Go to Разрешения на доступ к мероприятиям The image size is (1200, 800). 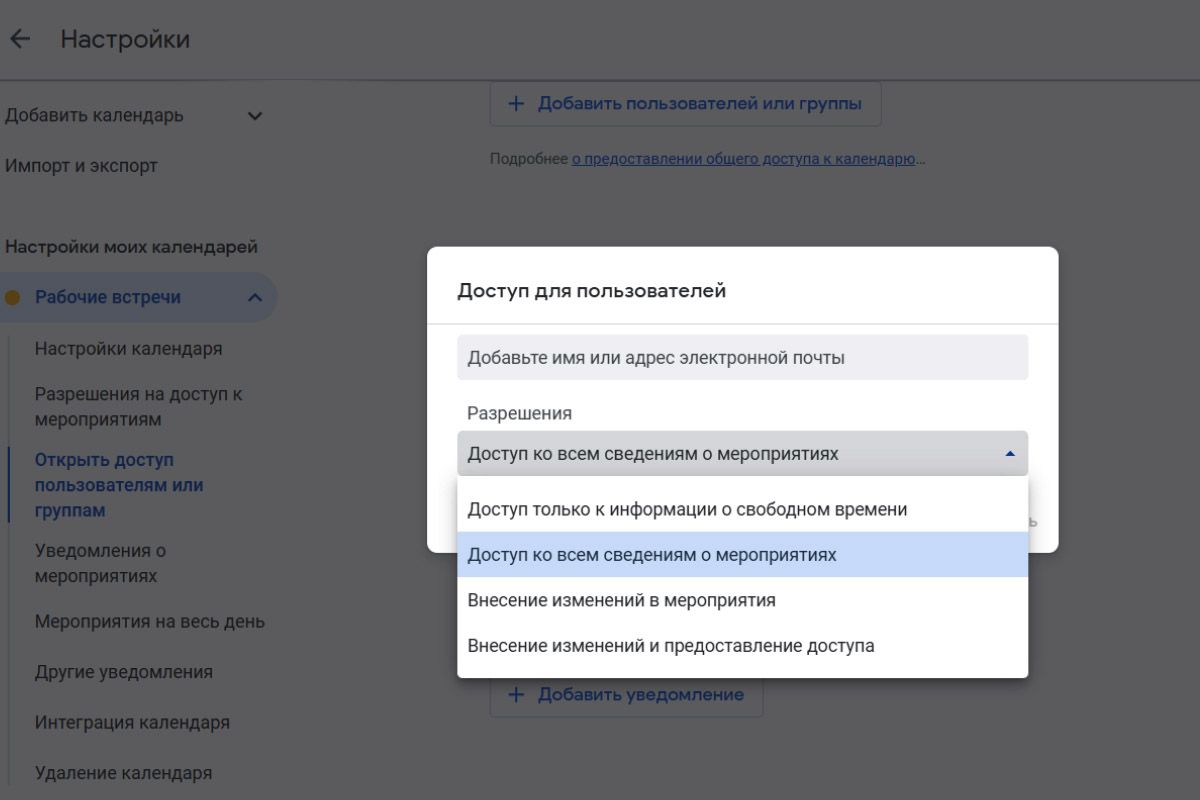139,407
